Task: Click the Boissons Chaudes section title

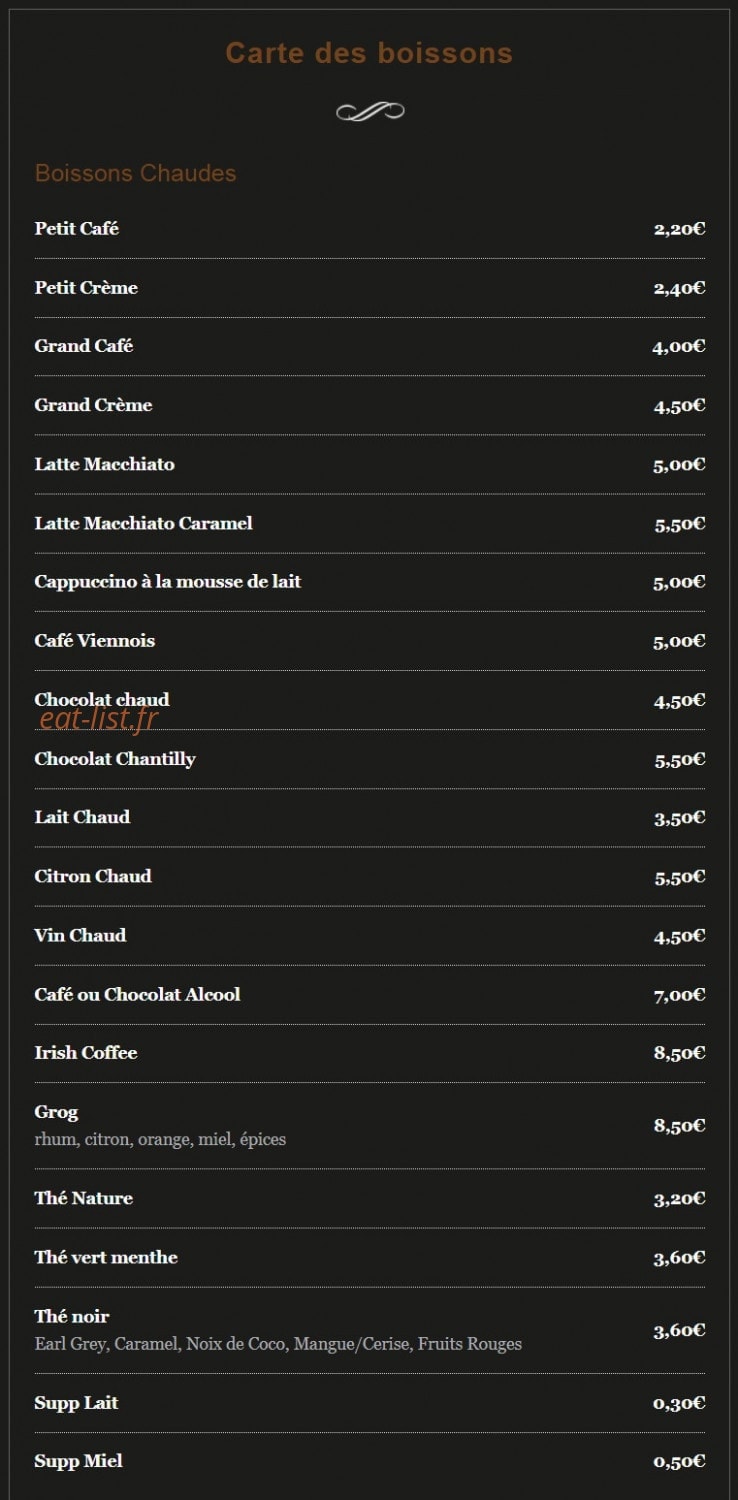Action: 135,173
